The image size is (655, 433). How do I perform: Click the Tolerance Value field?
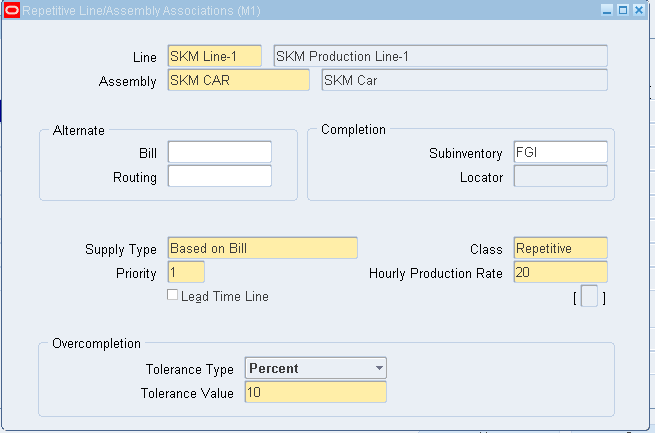pos(316,393)
